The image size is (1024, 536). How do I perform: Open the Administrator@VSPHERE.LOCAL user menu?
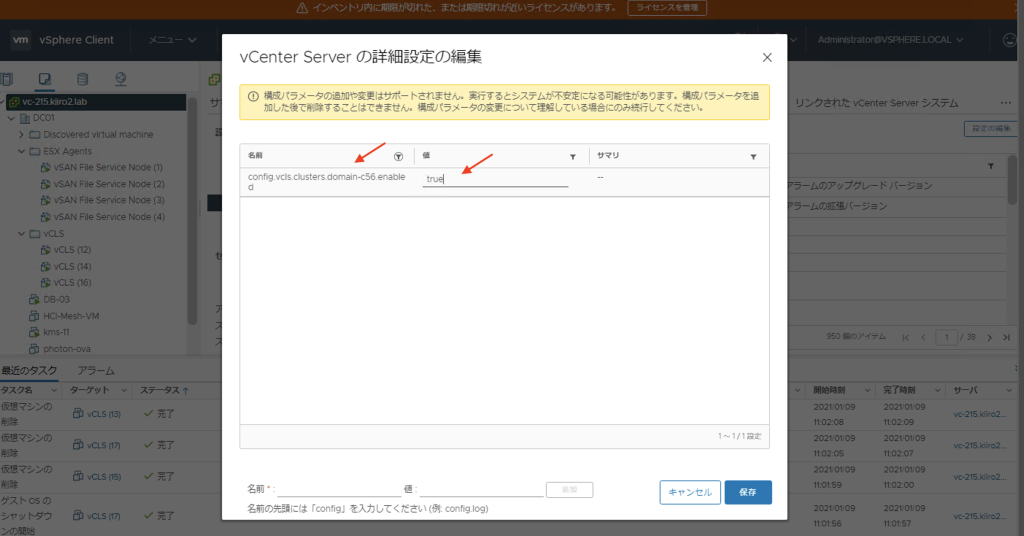click(890, 40)
